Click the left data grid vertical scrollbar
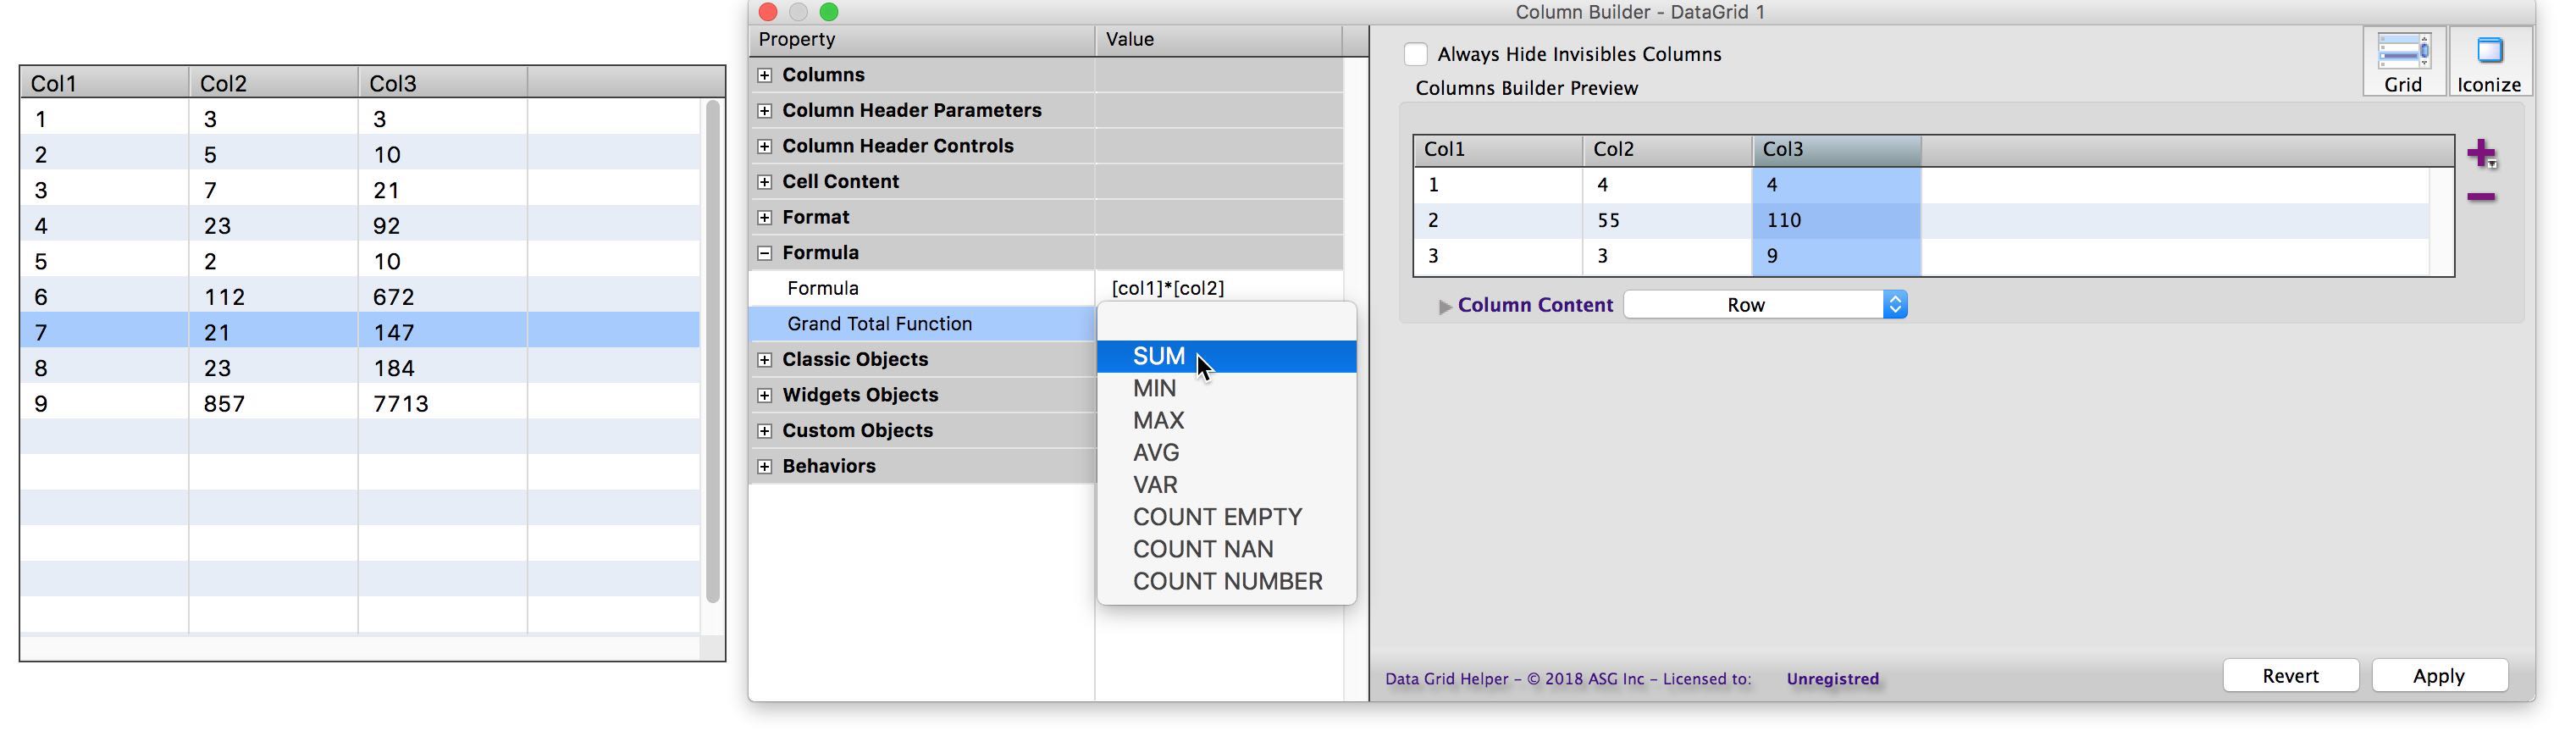The height and width of the screenshot is (742, 2576). [712, 350]
